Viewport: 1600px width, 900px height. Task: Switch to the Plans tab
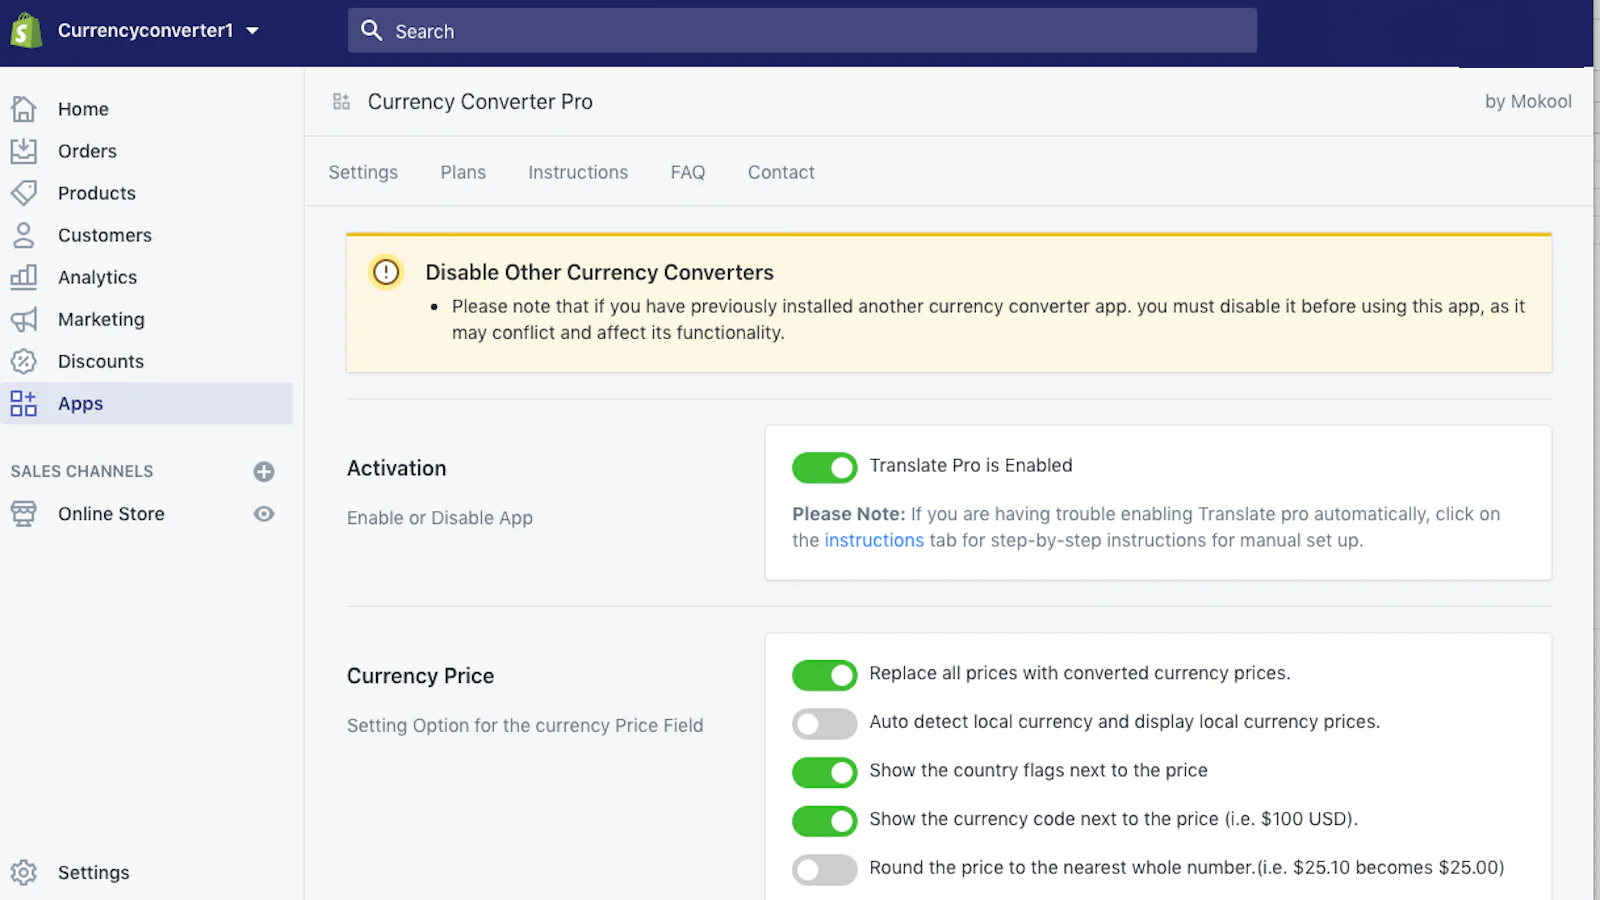point(463,172)
